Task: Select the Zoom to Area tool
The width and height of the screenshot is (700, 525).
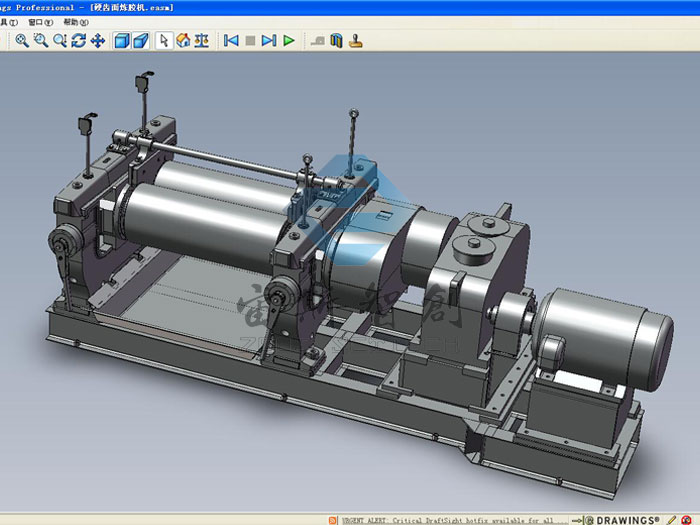Action: [41, 41]
